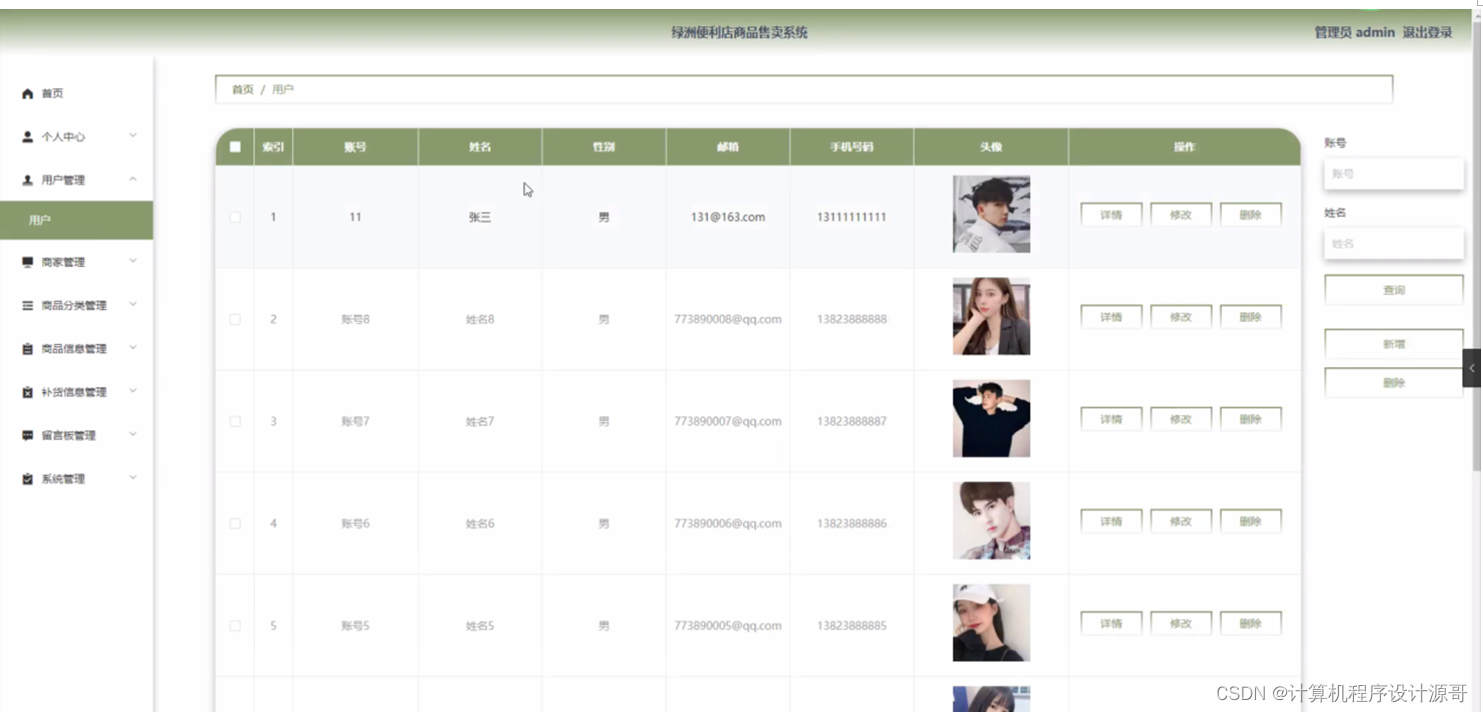The height and width of the screenshot is (712, 1483).
Task: Open the 商家管理 menu label
Action: [x=63, y=262]
